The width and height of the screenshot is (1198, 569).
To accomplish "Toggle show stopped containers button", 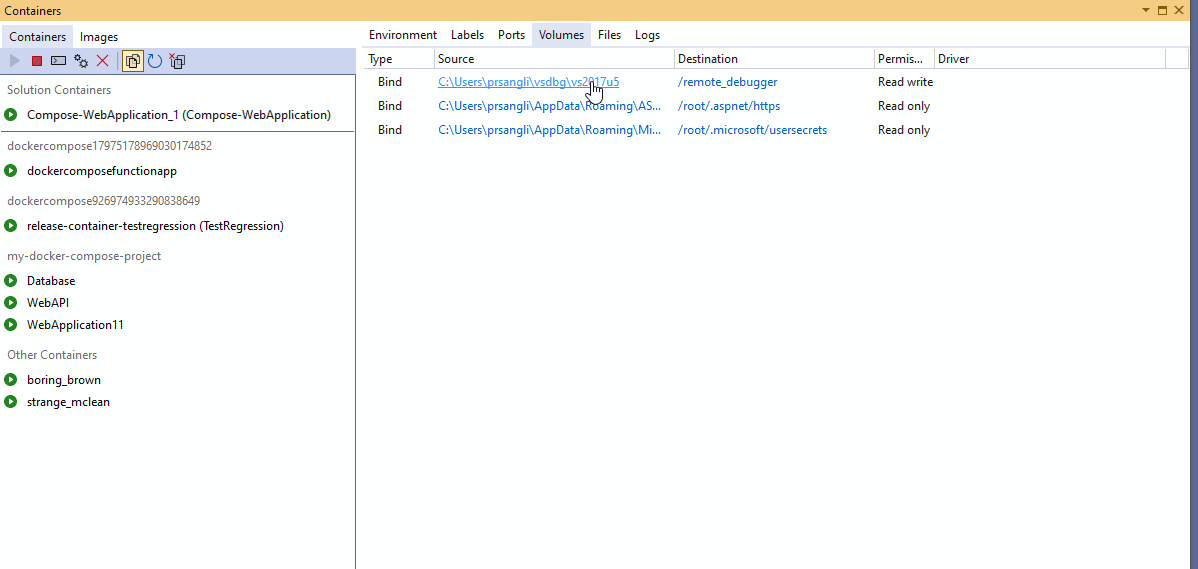I will pyautogui.click(x=133, y=61).
